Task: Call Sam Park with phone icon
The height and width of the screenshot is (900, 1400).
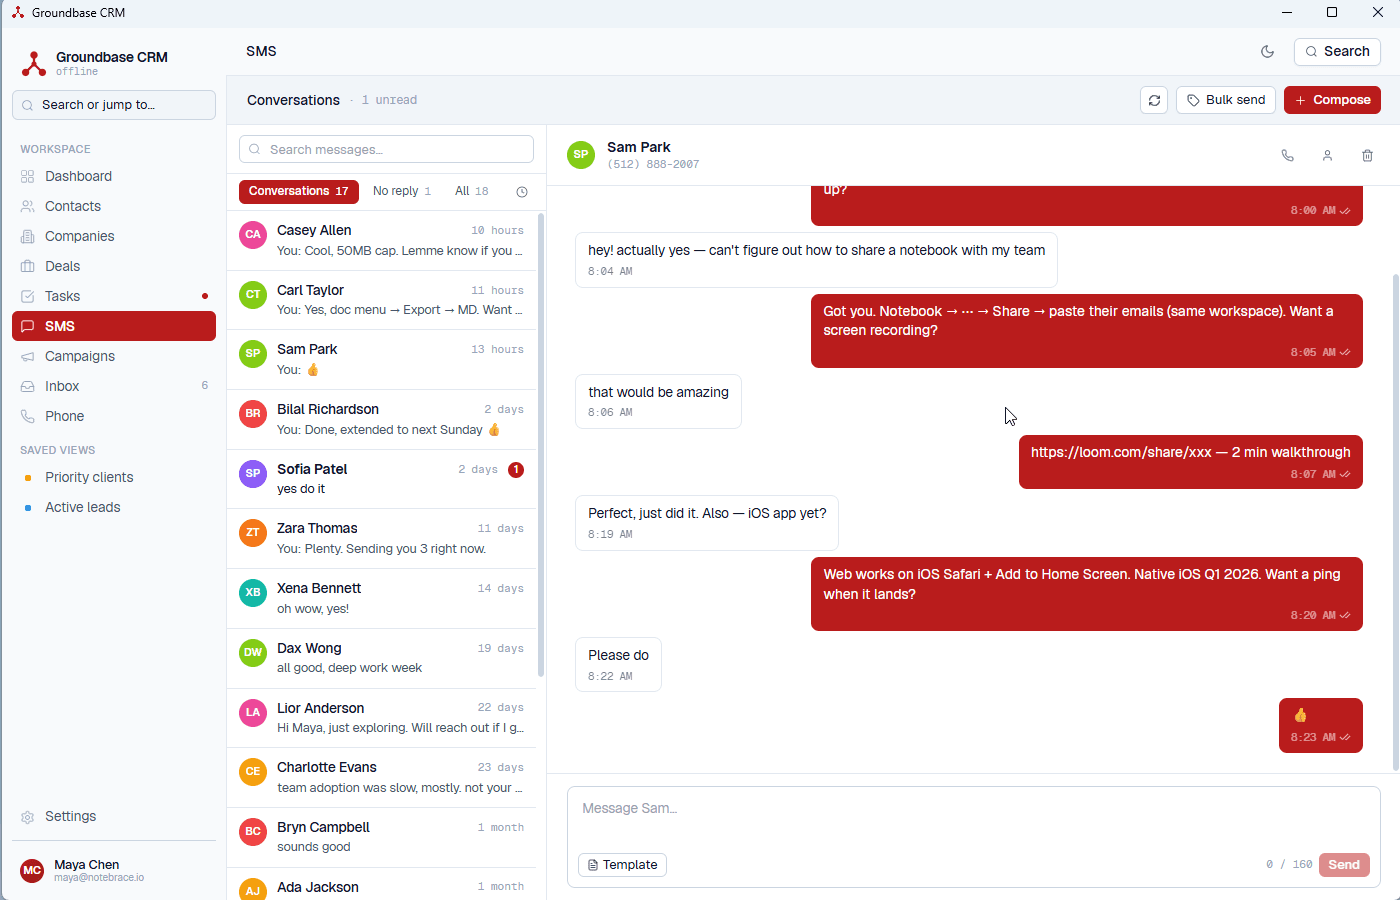Action: click(1287, 156)
